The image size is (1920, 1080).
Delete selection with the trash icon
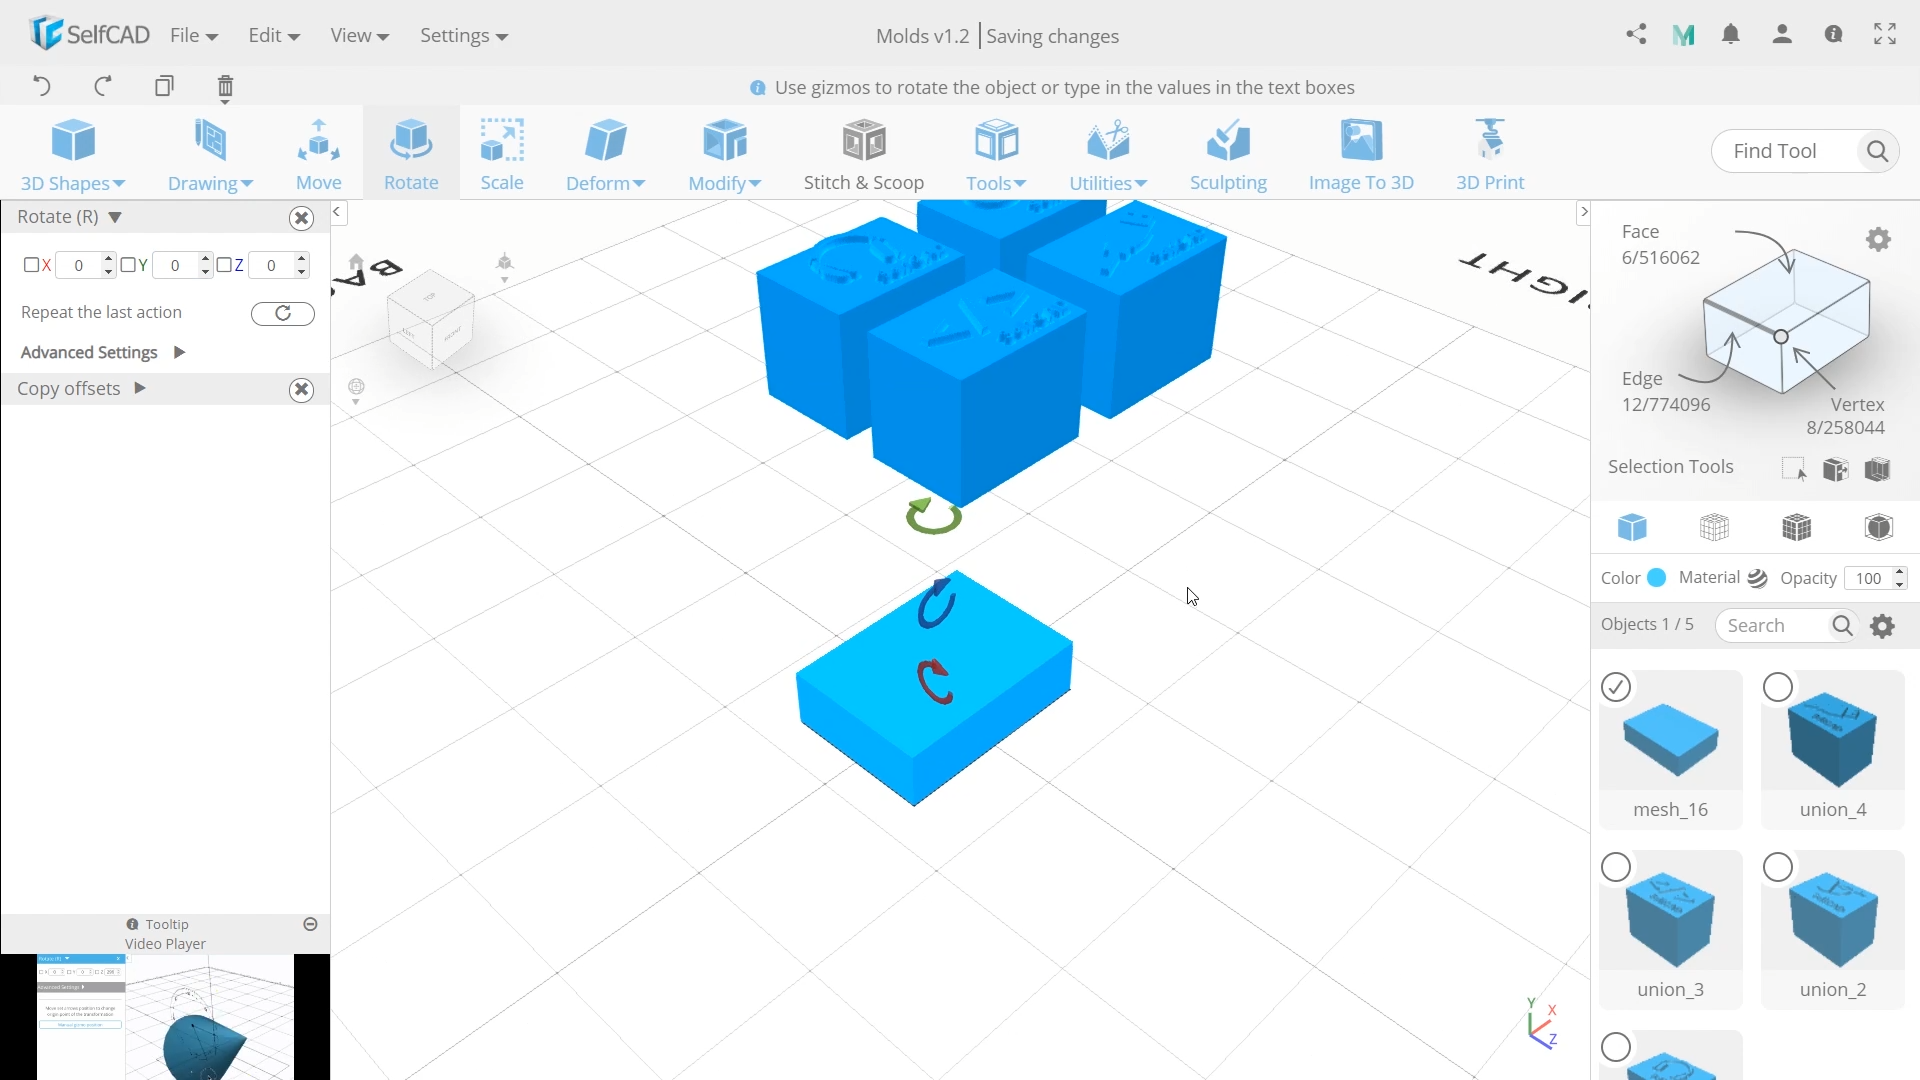tap(225, 87)
